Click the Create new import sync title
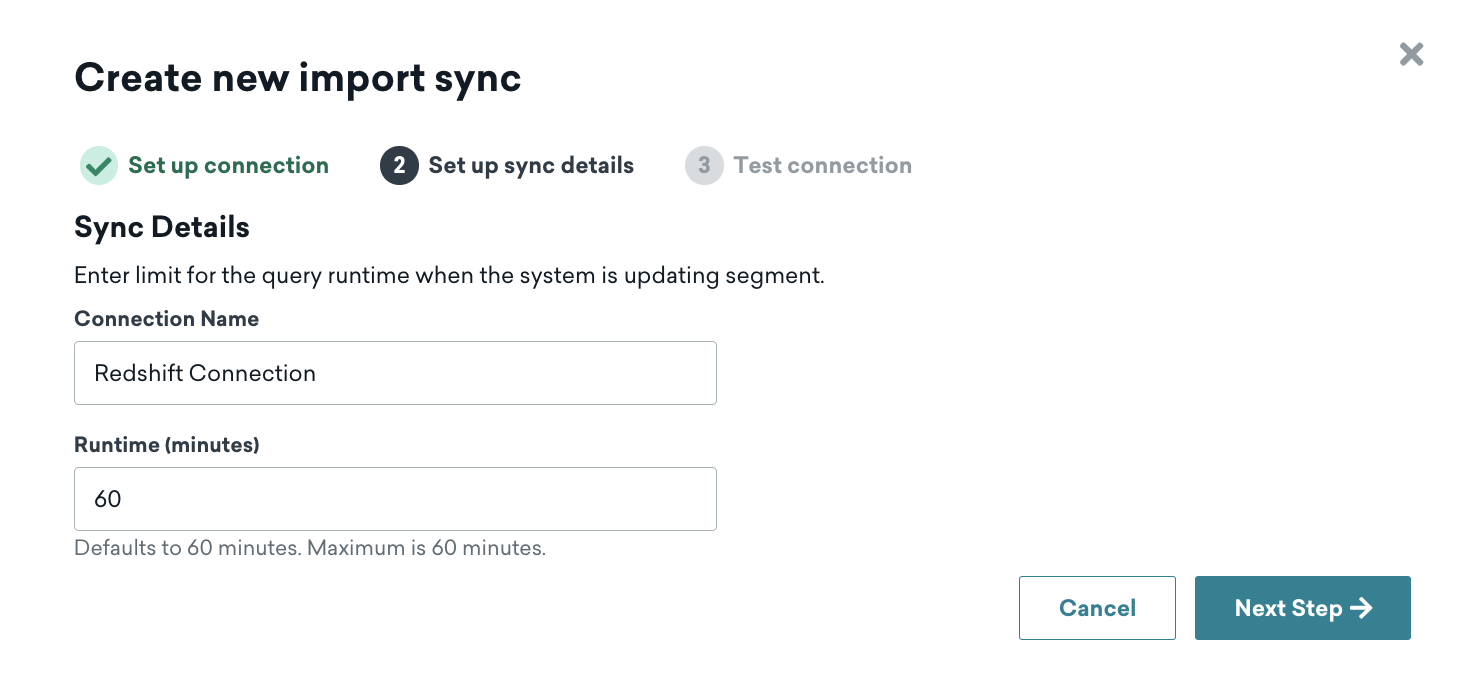Screen dimensions: 1460x692 298,78
